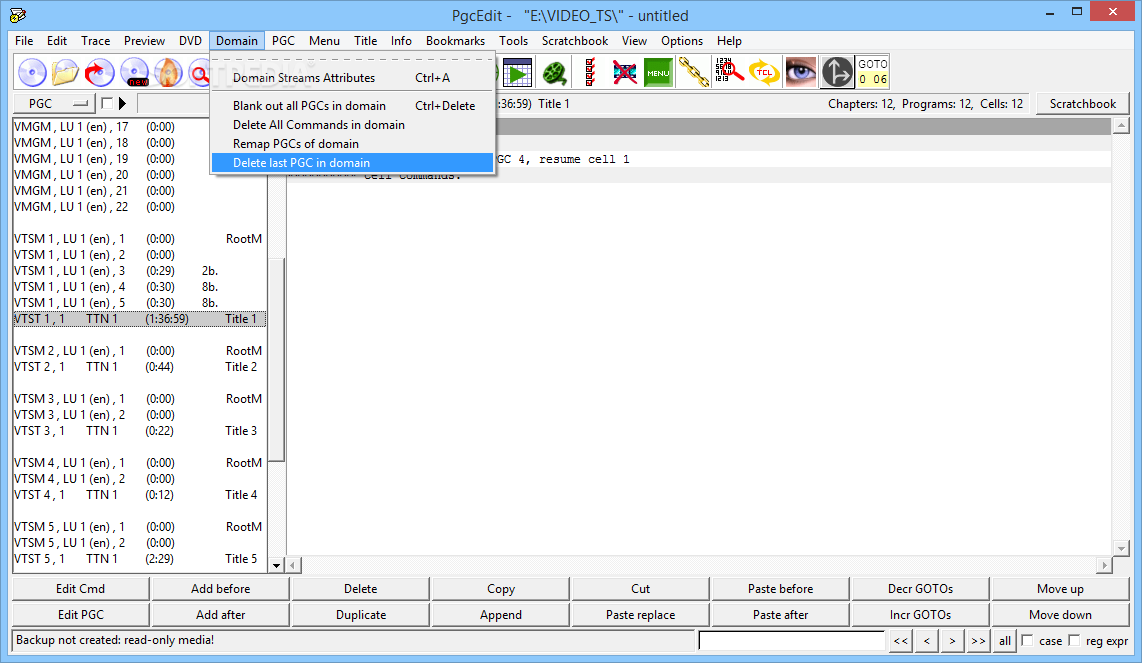Click the black play triangle beside PGC selector
Screen dimensions: 1142x663
point(122,103)
